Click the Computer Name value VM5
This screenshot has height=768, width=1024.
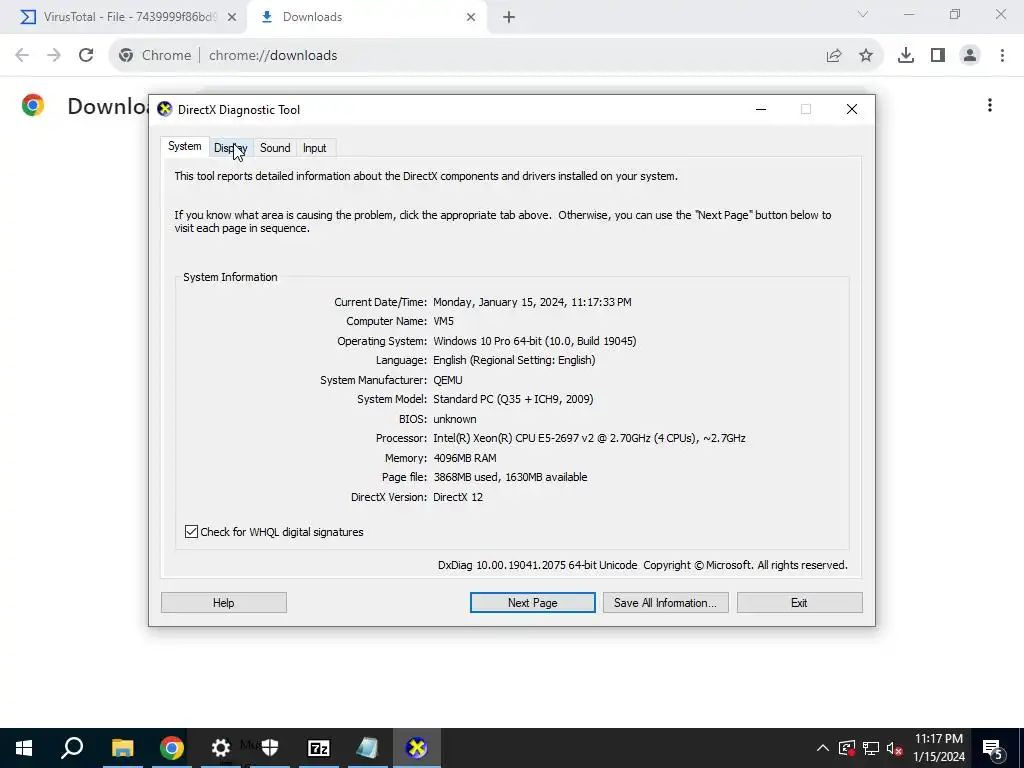[x=443, y=321]
